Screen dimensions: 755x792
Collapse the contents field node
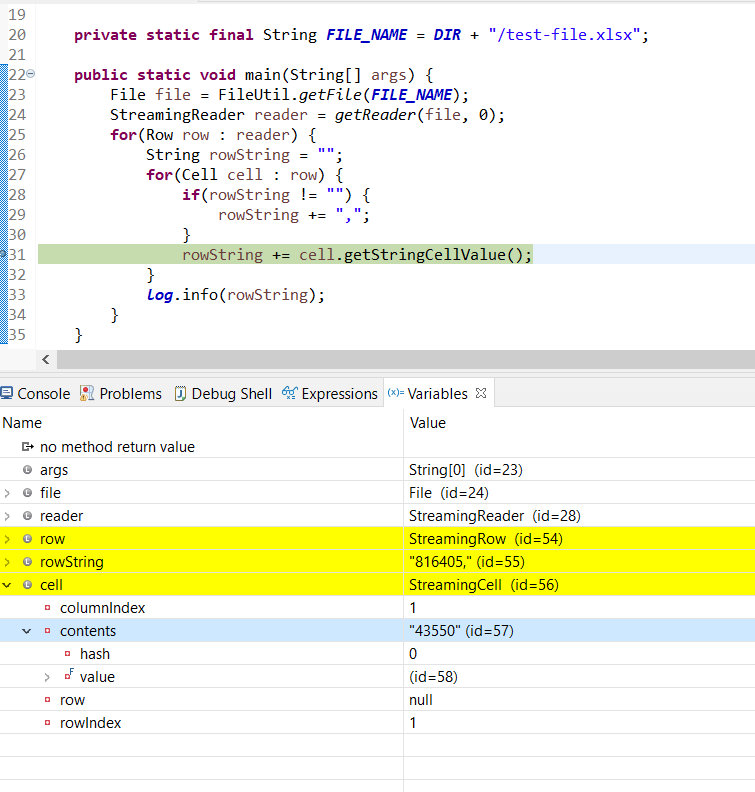27,631
